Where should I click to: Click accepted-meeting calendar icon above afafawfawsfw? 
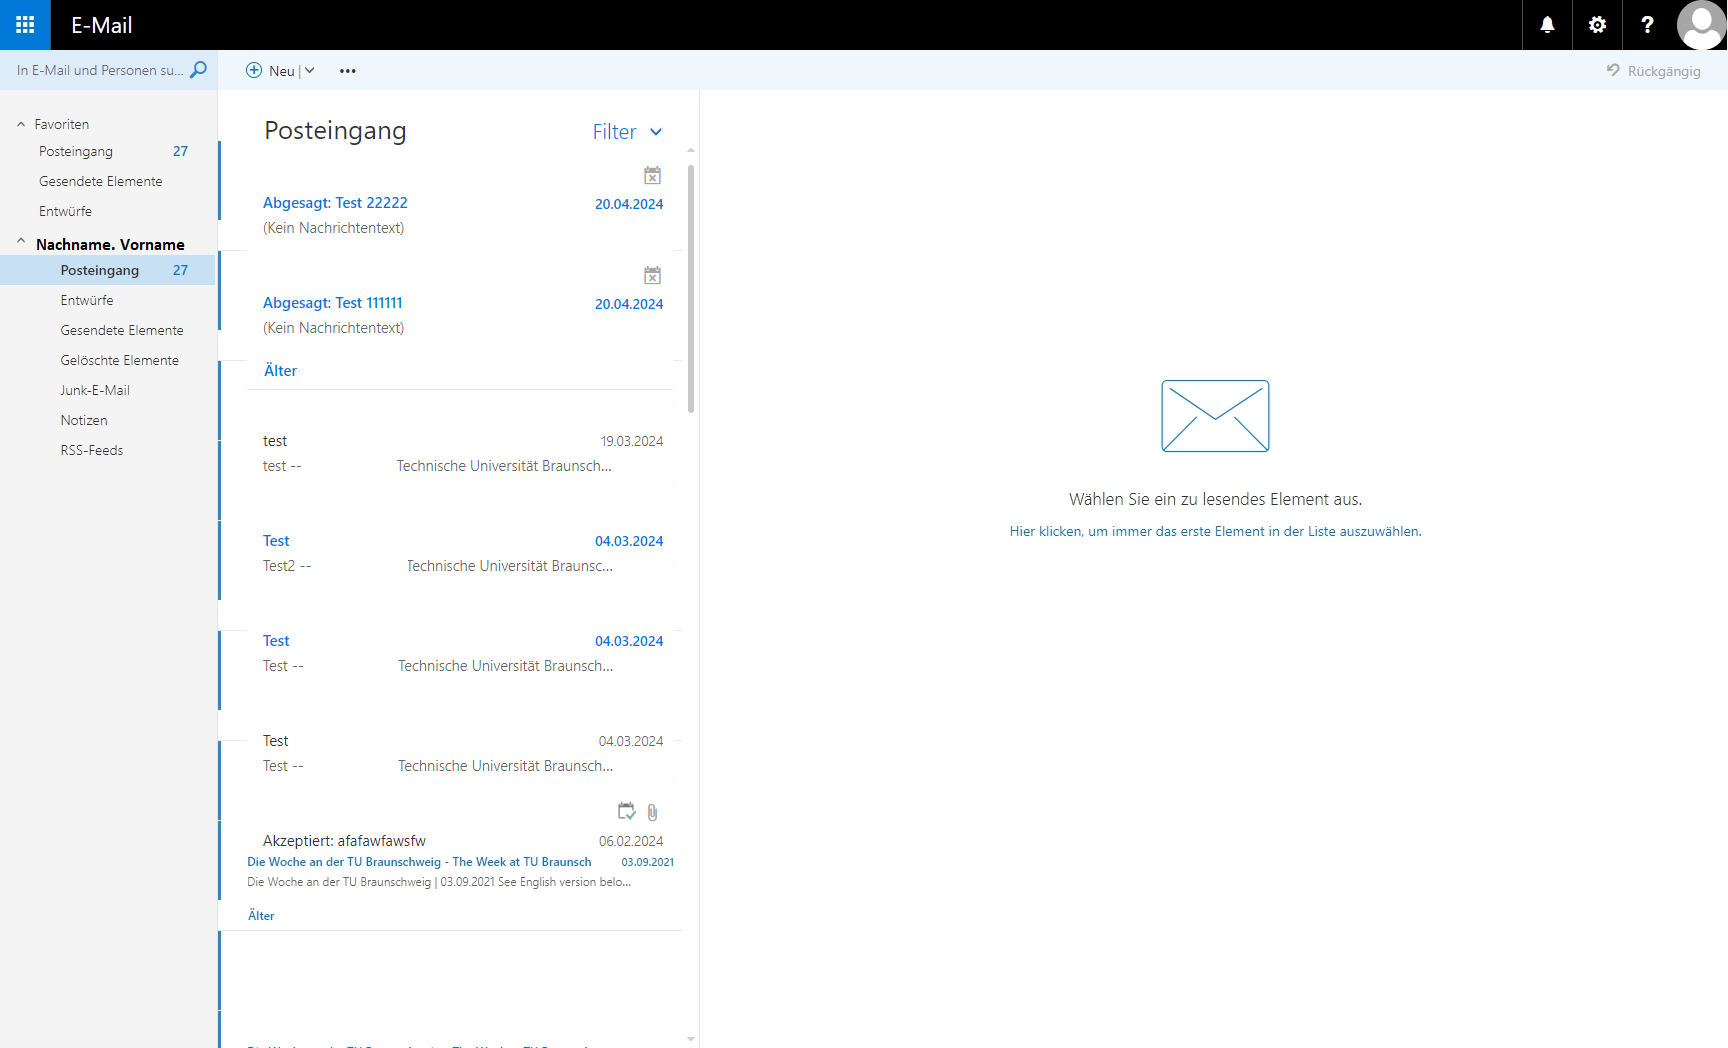[626, 811]
